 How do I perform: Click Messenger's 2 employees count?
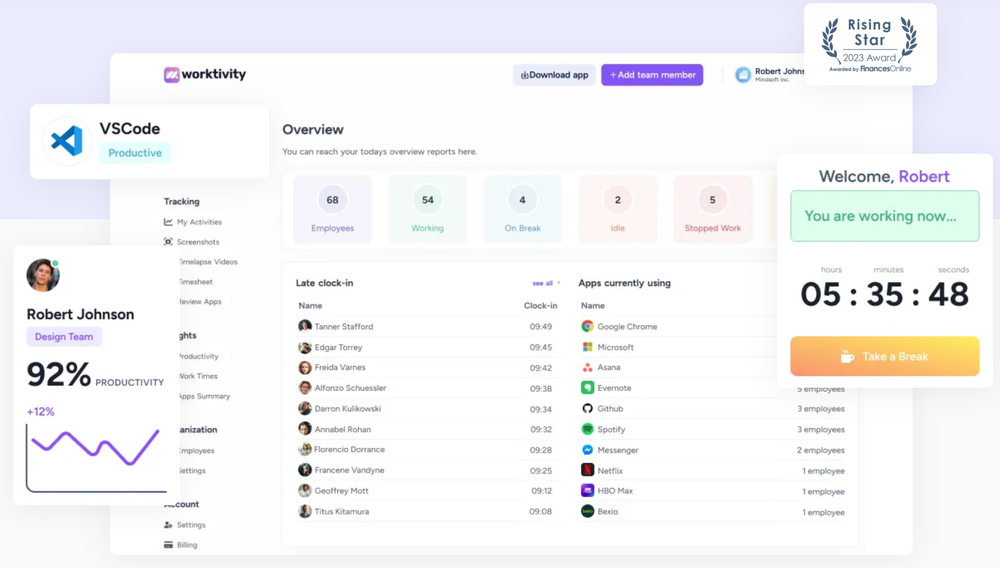click(x=821, y=450)
